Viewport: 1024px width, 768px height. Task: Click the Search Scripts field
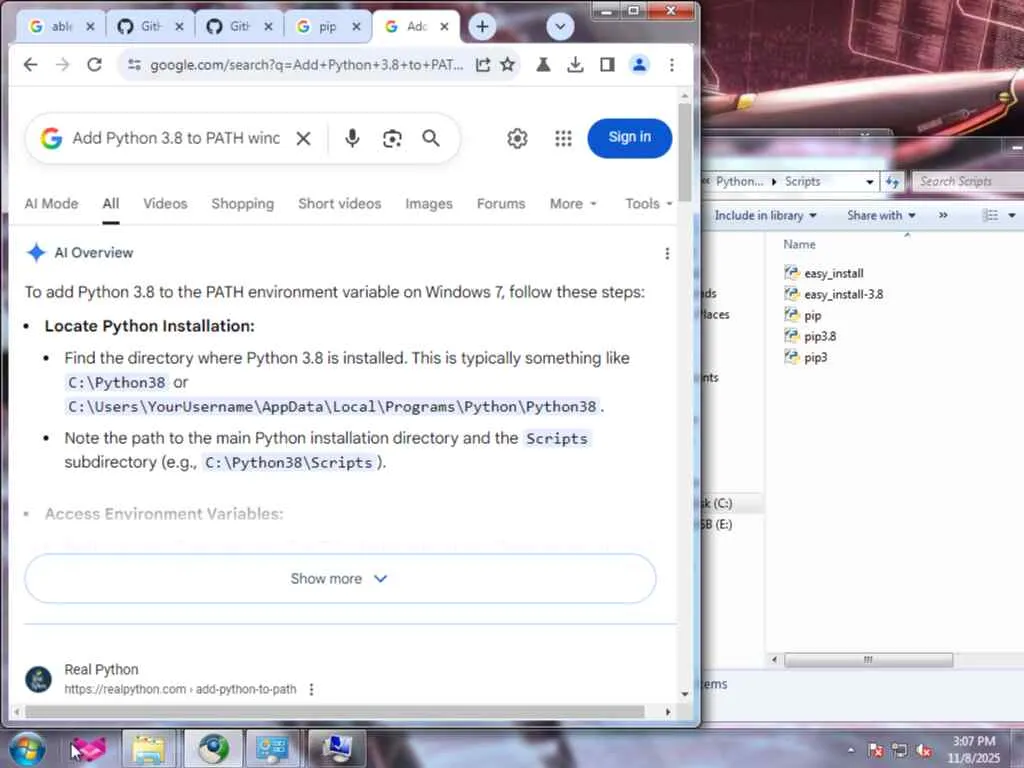[x=968, y=182]
